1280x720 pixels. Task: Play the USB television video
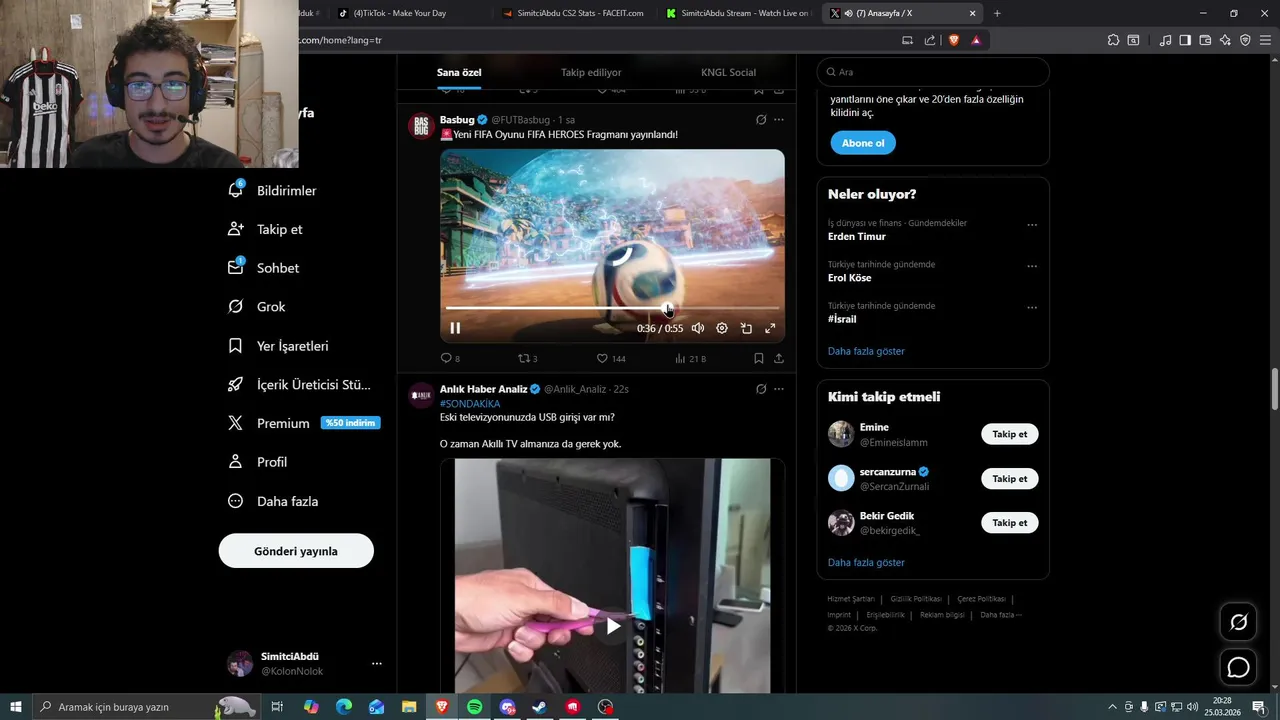[x=613, y=626]
